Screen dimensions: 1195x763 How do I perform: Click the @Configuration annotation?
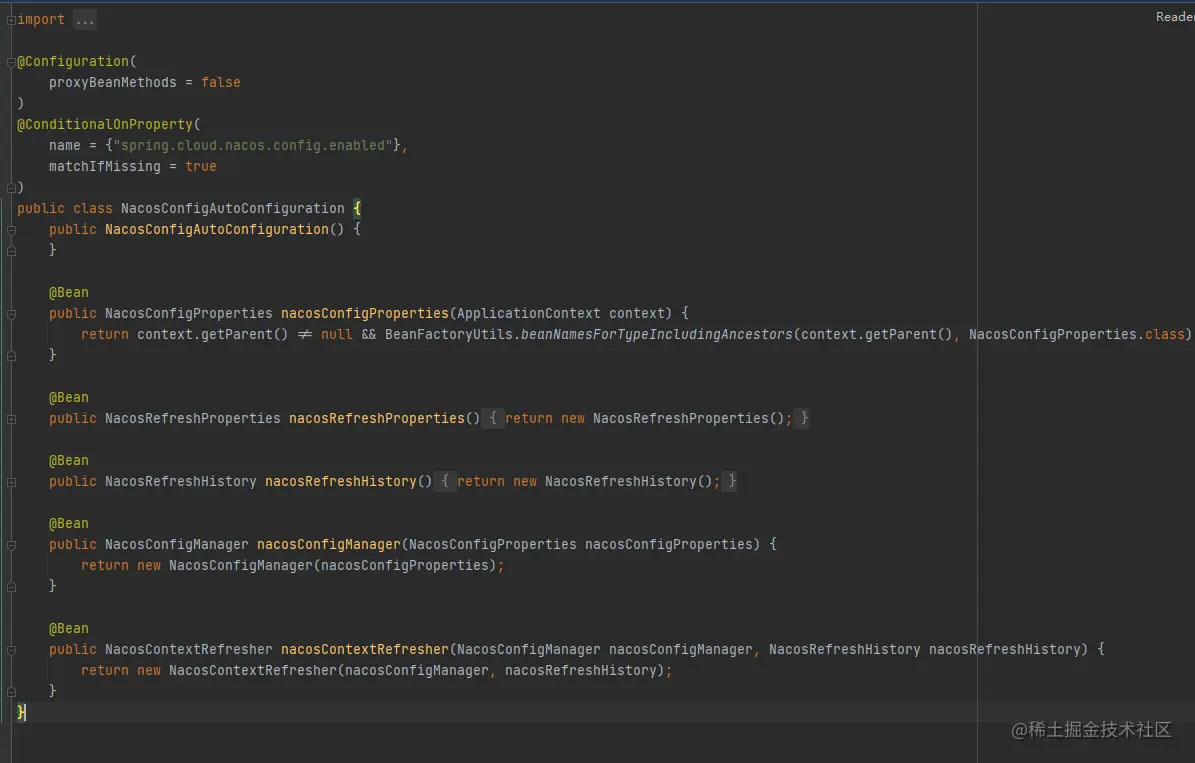[73, 62]
